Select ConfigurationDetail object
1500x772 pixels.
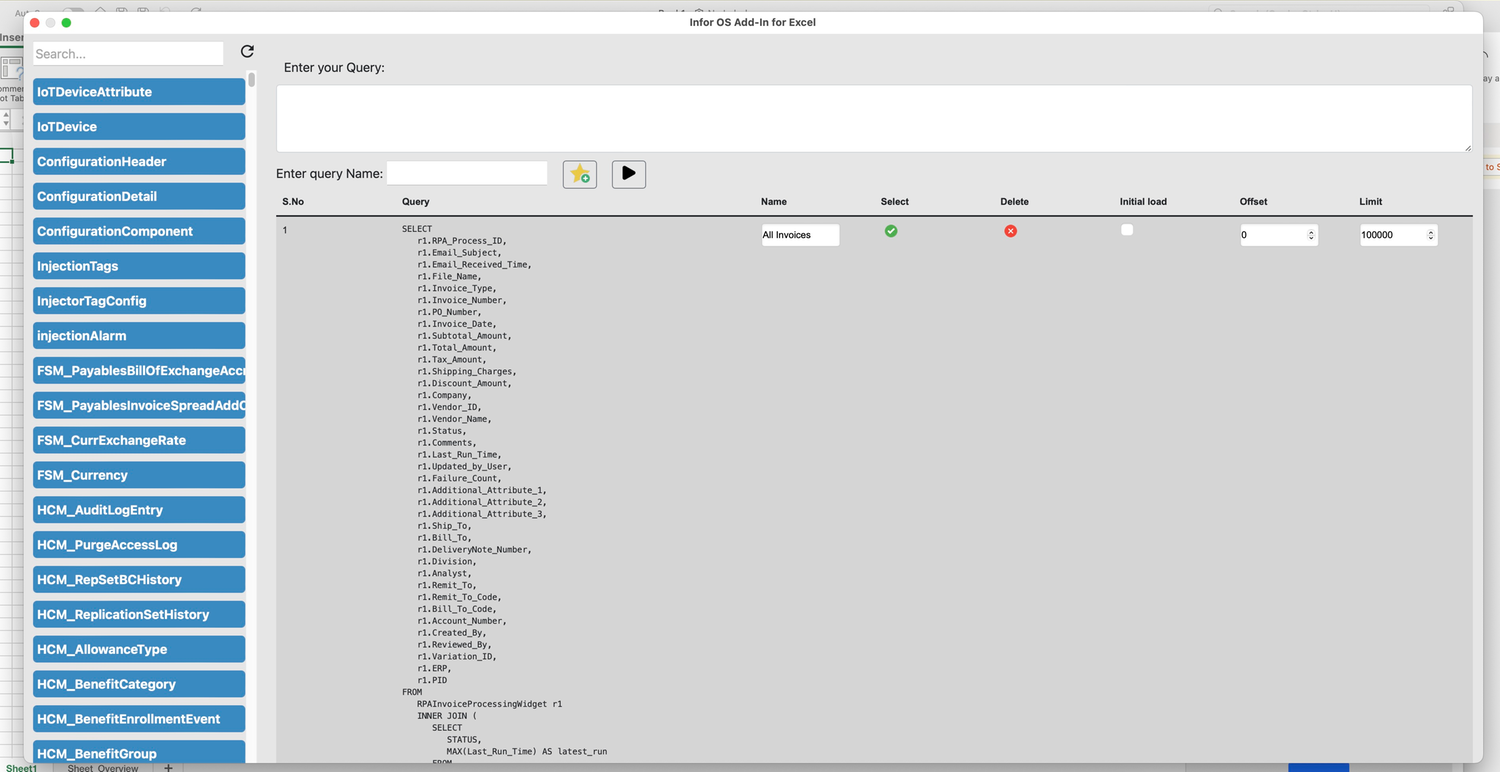[139, 196]
